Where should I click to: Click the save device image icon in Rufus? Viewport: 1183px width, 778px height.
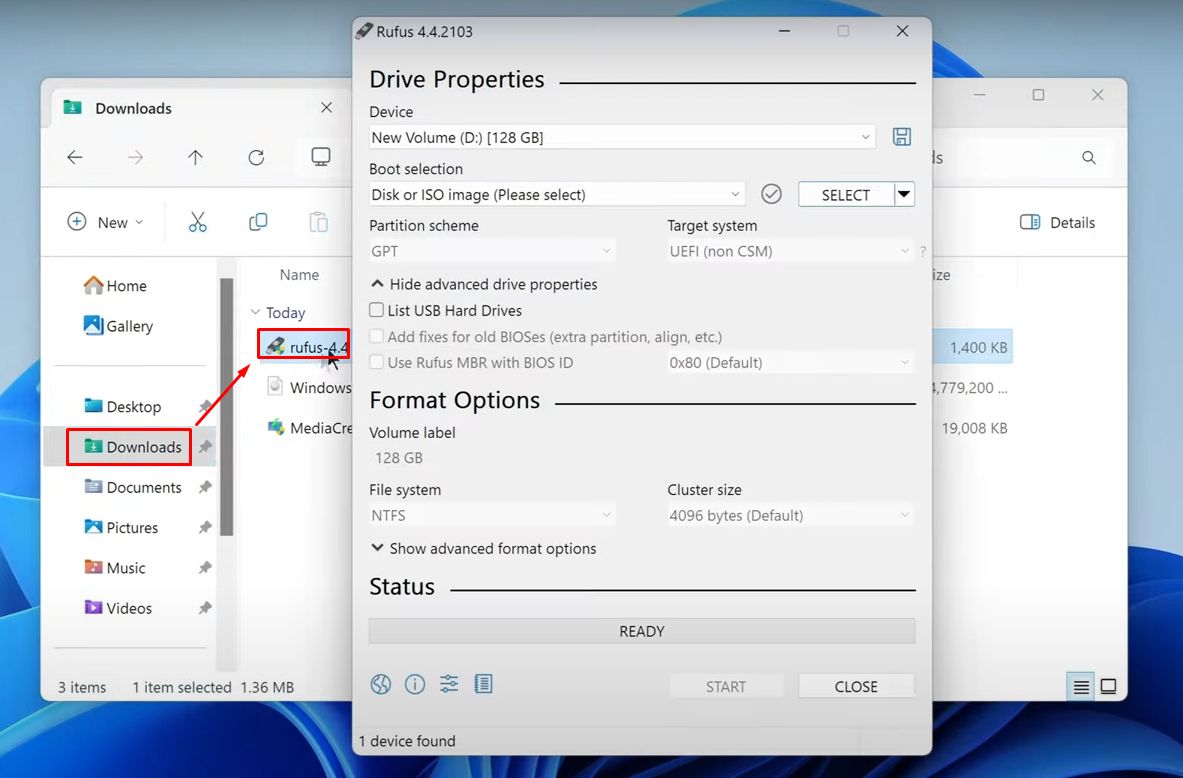(902, 137)
